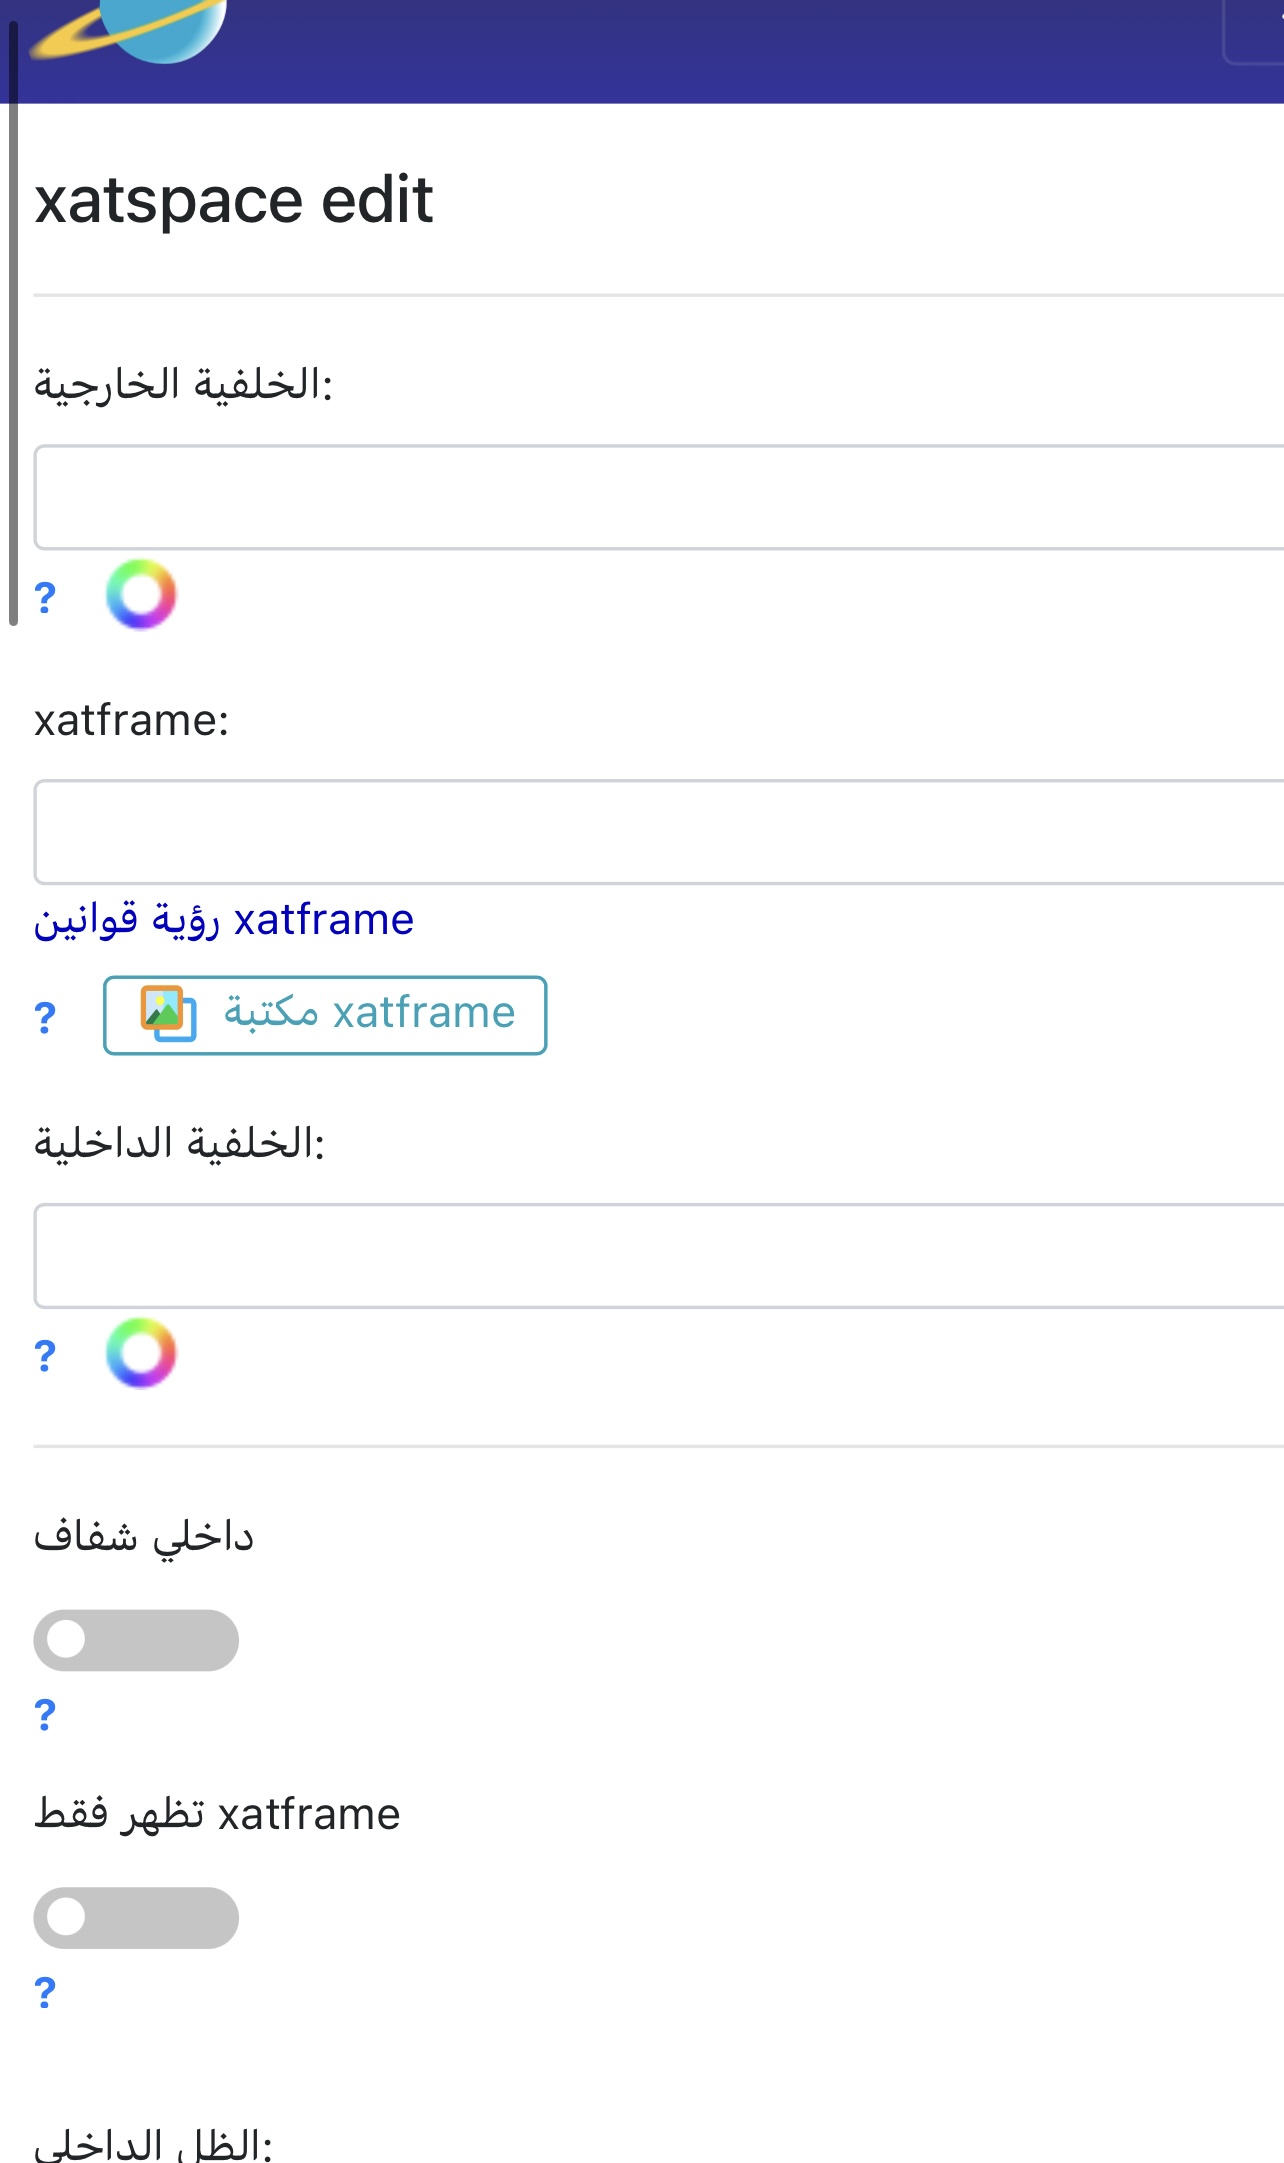Open the color wheel for الخلفية الداخلية

pyautogui.click(x=141, y=1353)
